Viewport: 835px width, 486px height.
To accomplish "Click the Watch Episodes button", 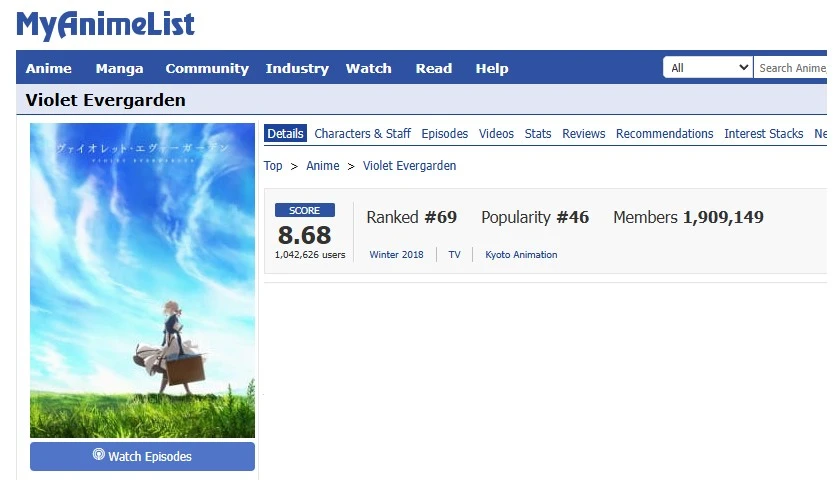I will click(142, 456).
